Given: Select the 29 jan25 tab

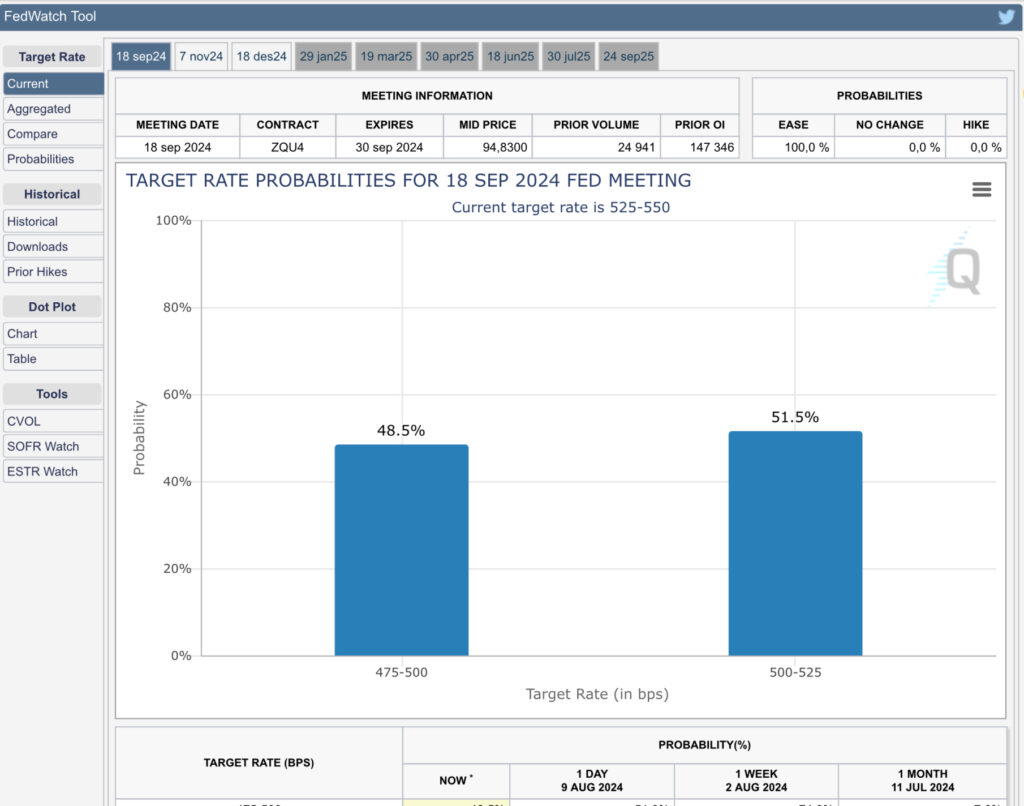Looking at the screenshot, I should 323,56.
